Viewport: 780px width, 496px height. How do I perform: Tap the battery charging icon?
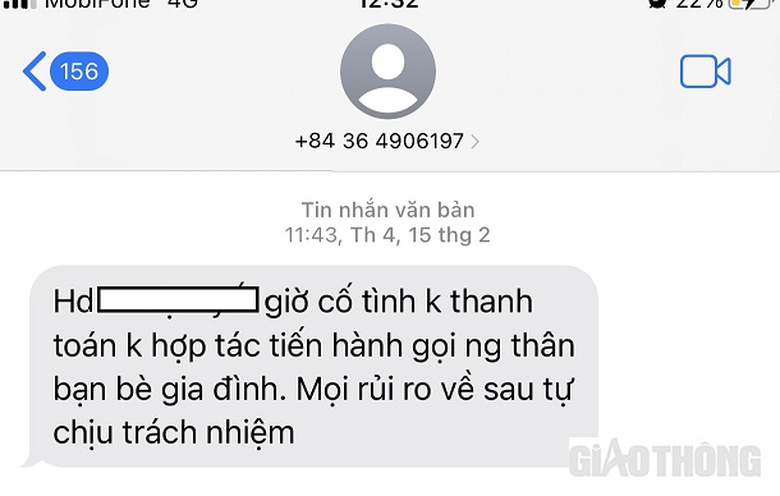(750, 4)
